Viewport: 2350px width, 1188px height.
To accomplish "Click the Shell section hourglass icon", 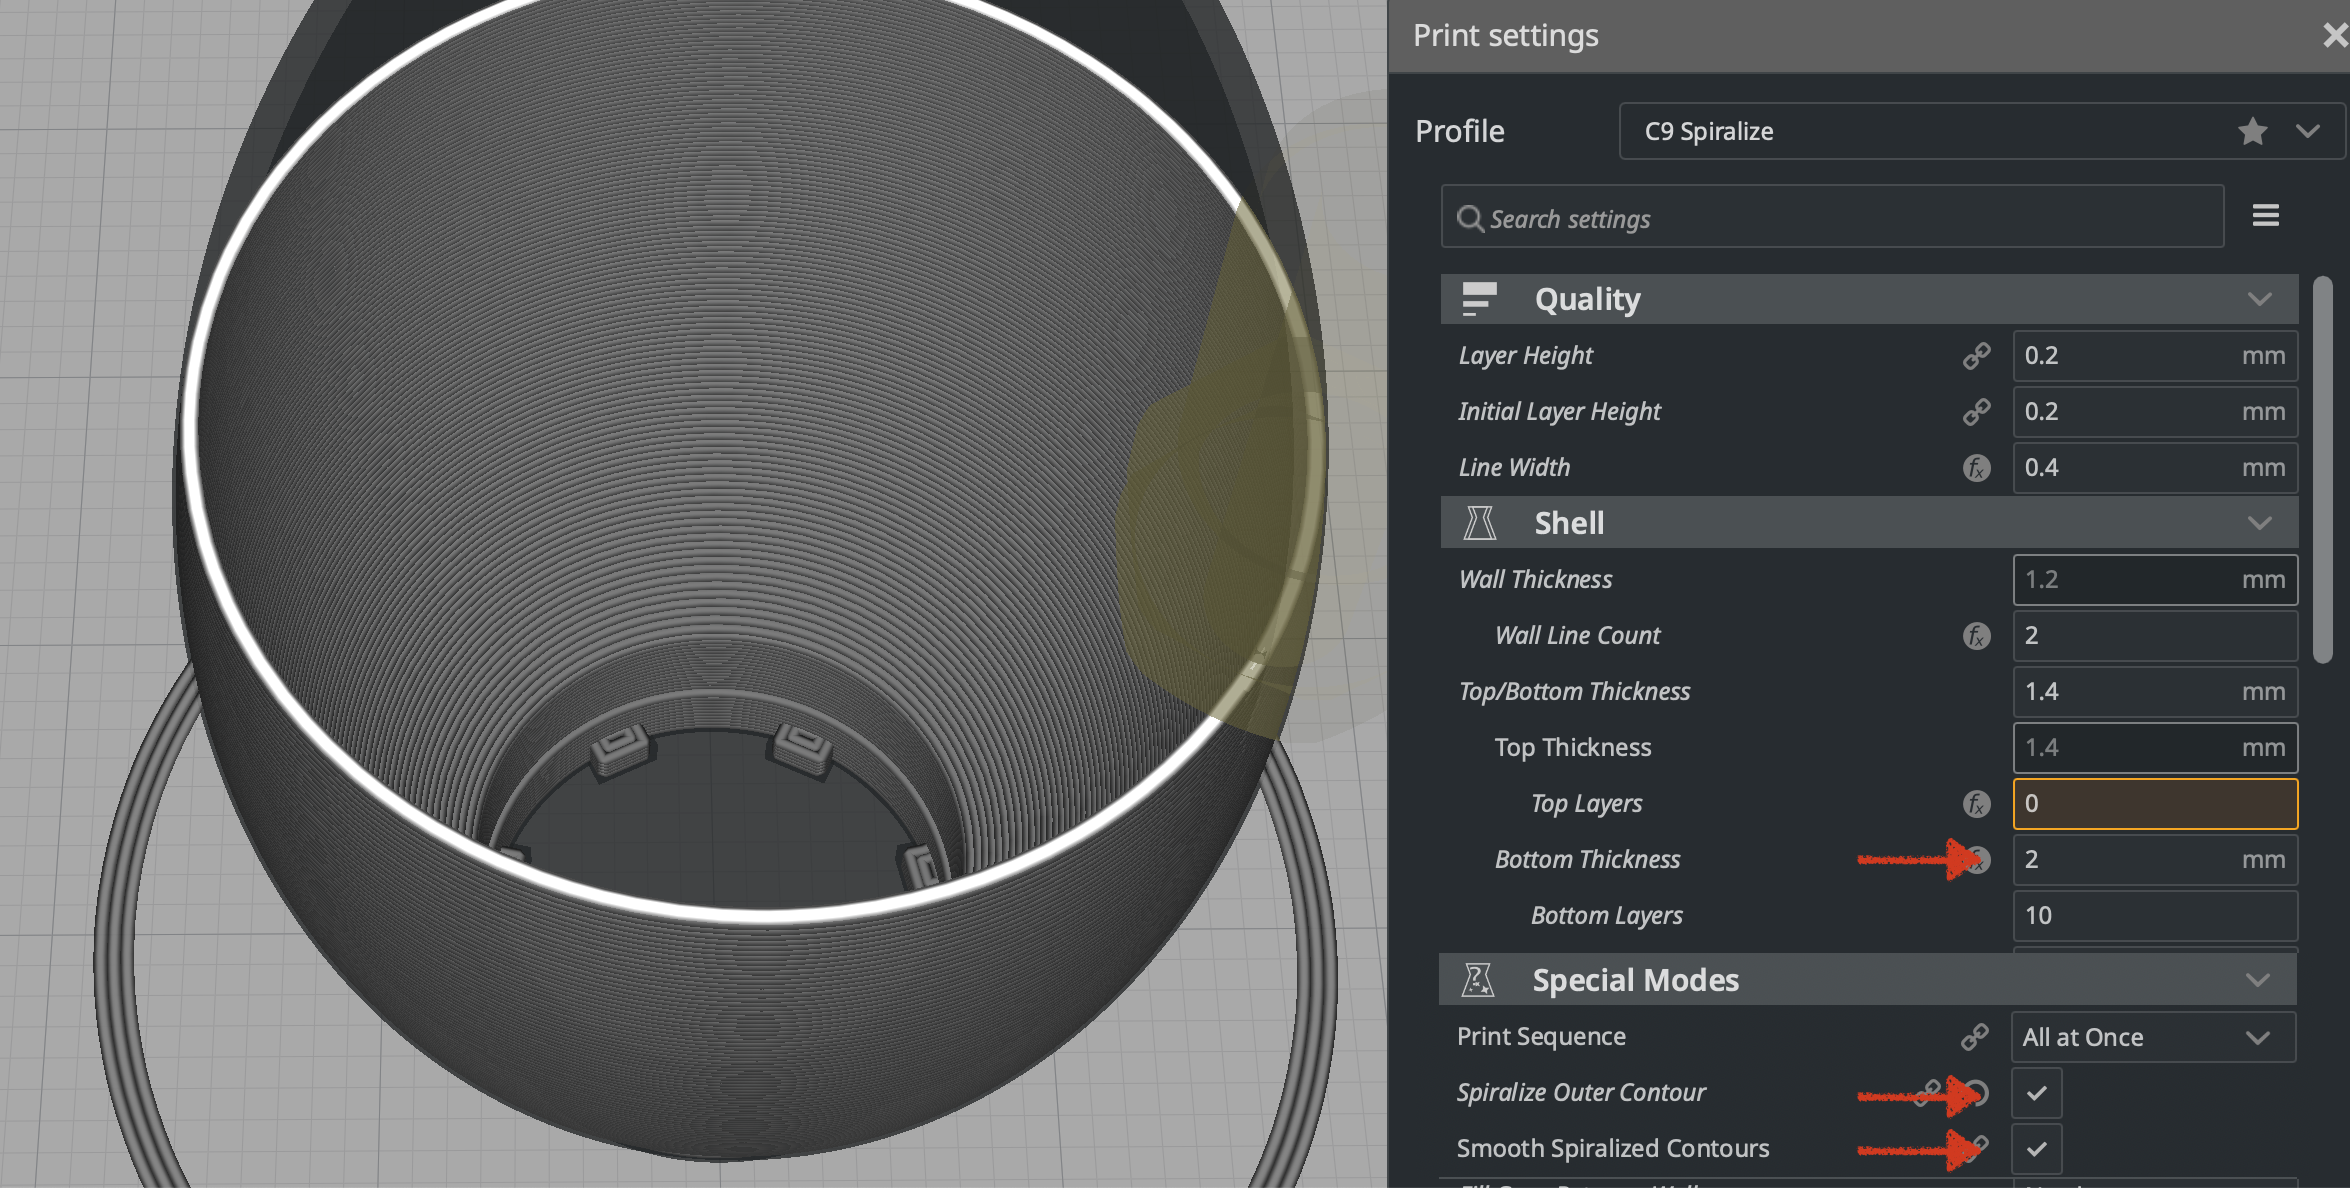I will 1480,521.
